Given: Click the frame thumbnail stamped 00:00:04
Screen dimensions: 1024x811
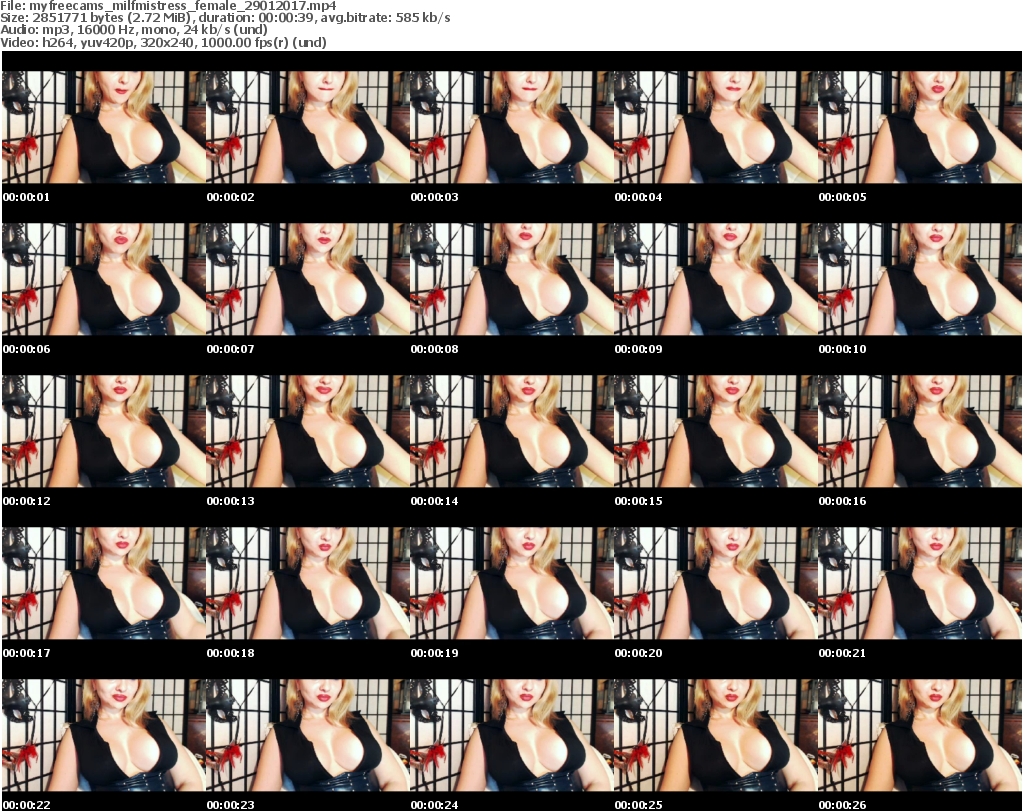Looking at the screenshot, I should tap(716, 127).
